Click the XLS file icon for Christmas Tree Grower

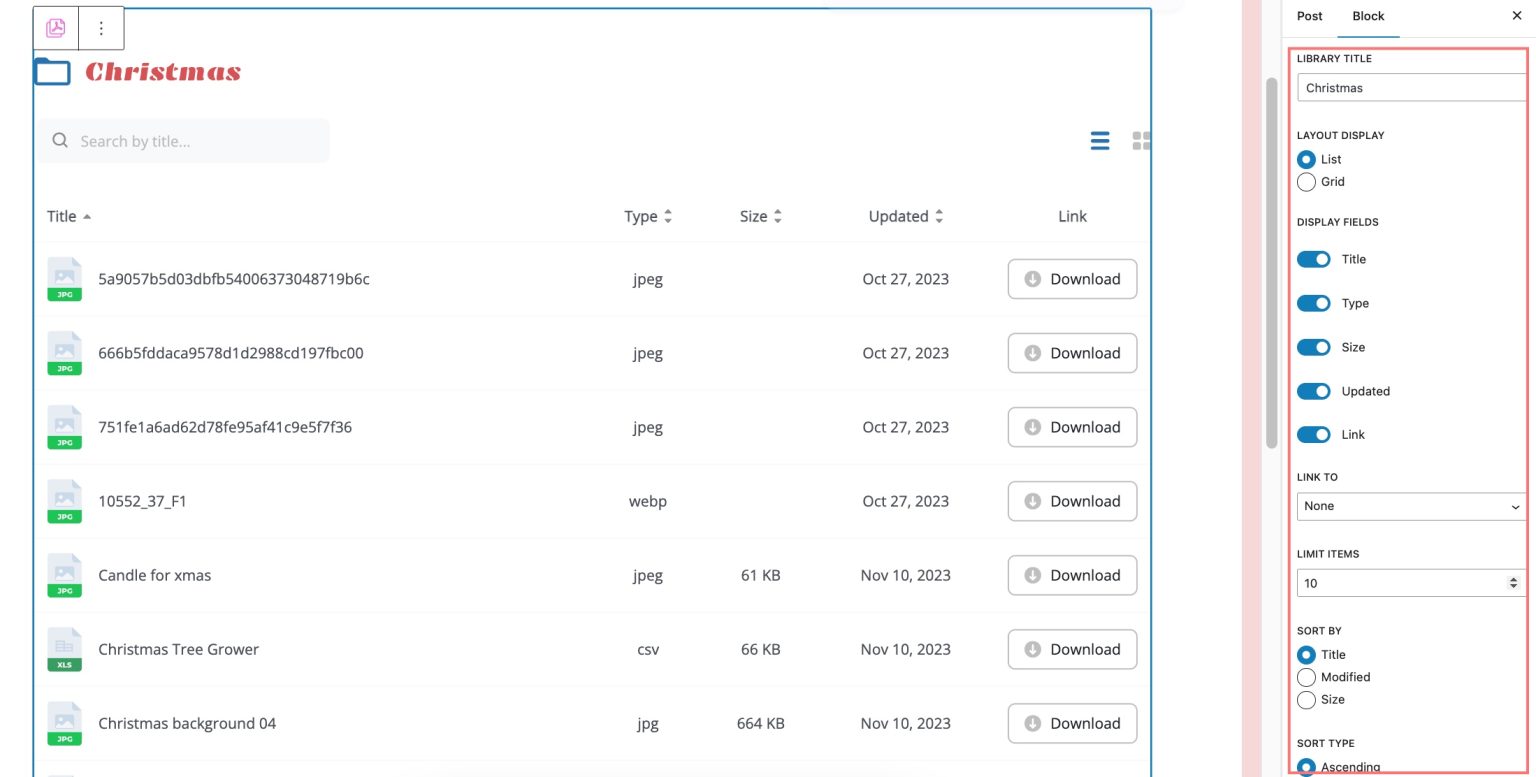coord(64,649)
